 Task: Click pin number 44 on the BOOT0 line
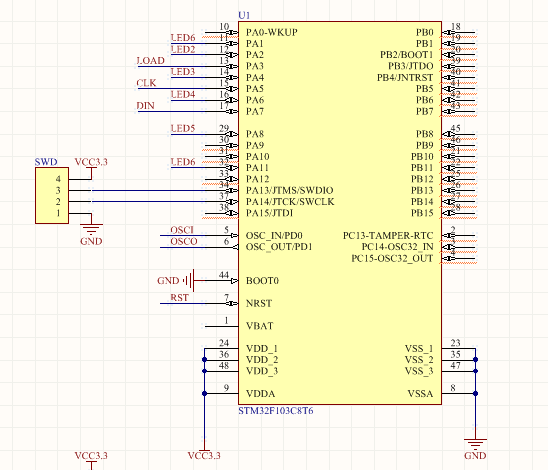point(224,275)
